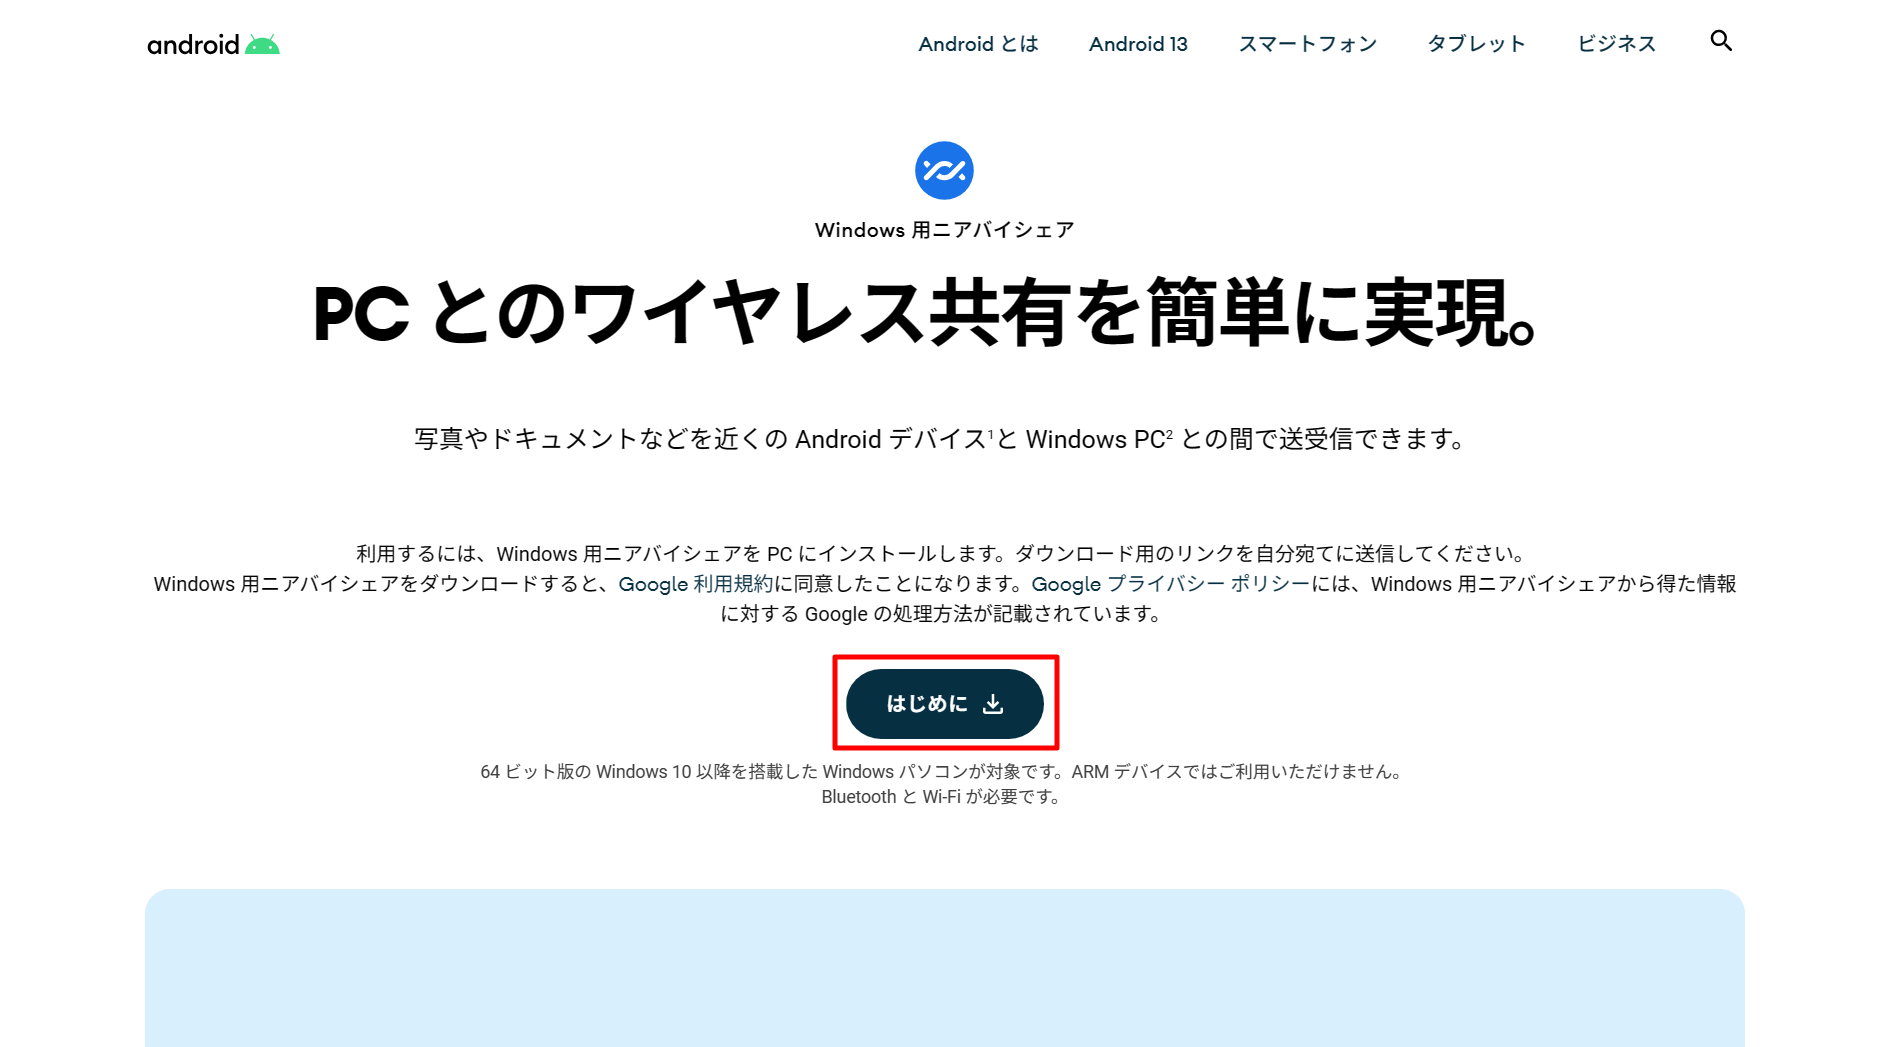
Task: Open the Google 利用規約 link
Action: (x=694, y=584)
